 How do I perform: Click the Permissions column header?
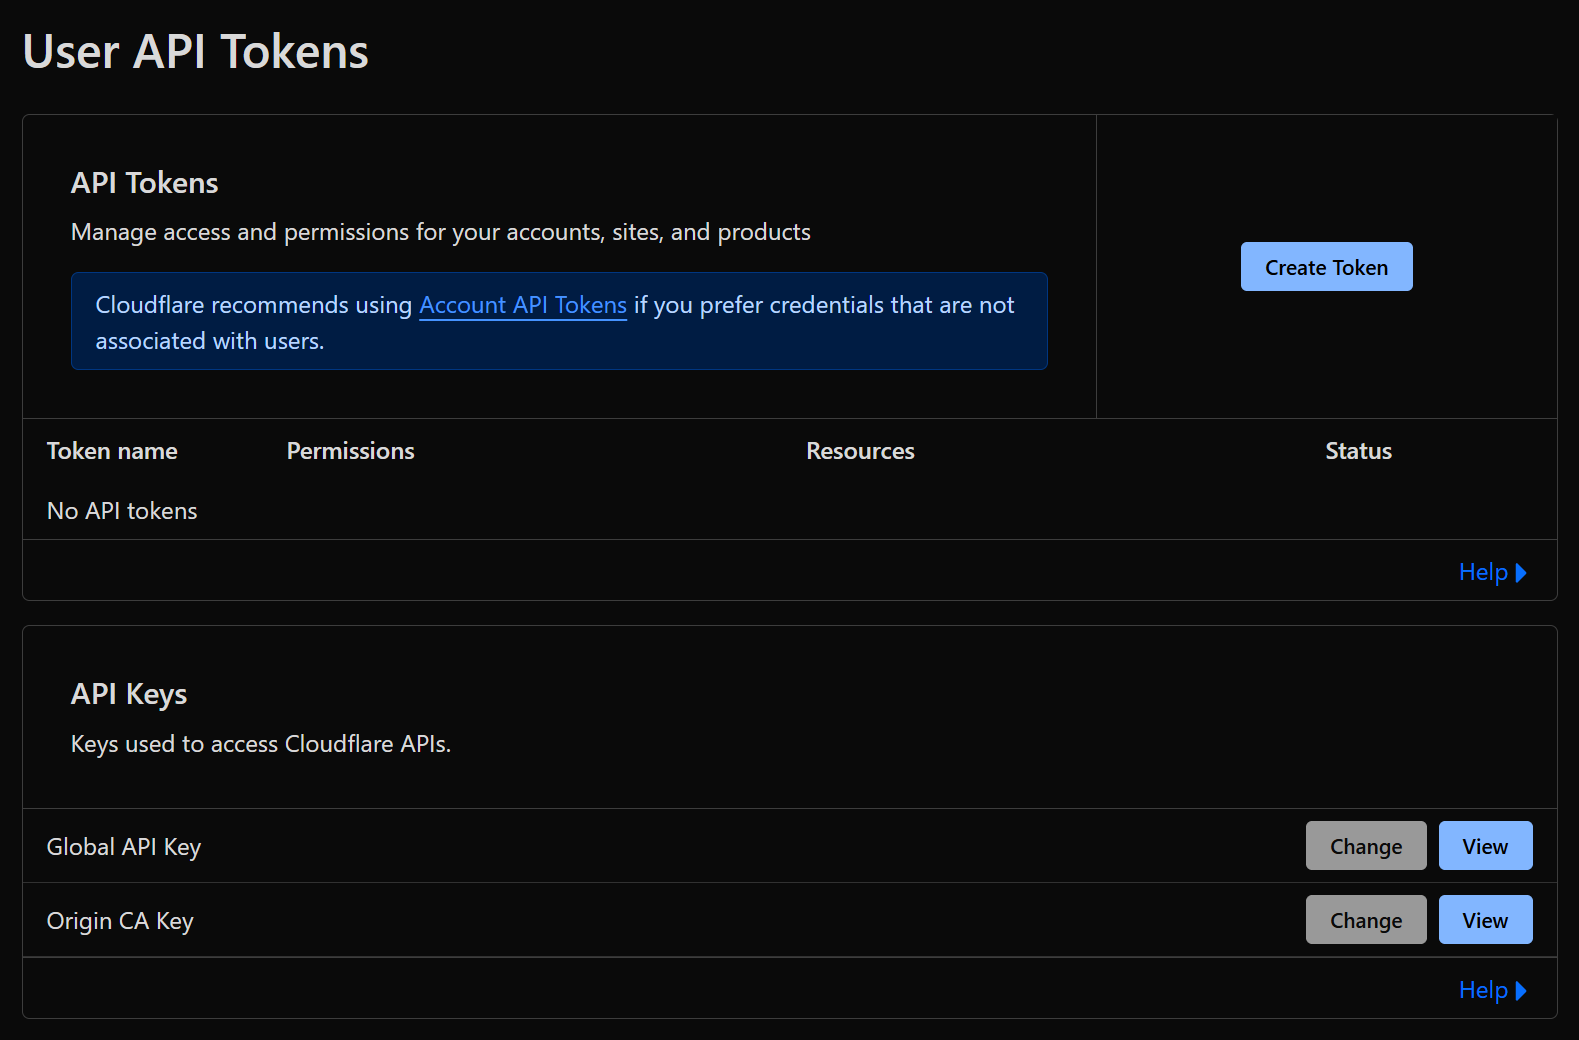point(350,451)
